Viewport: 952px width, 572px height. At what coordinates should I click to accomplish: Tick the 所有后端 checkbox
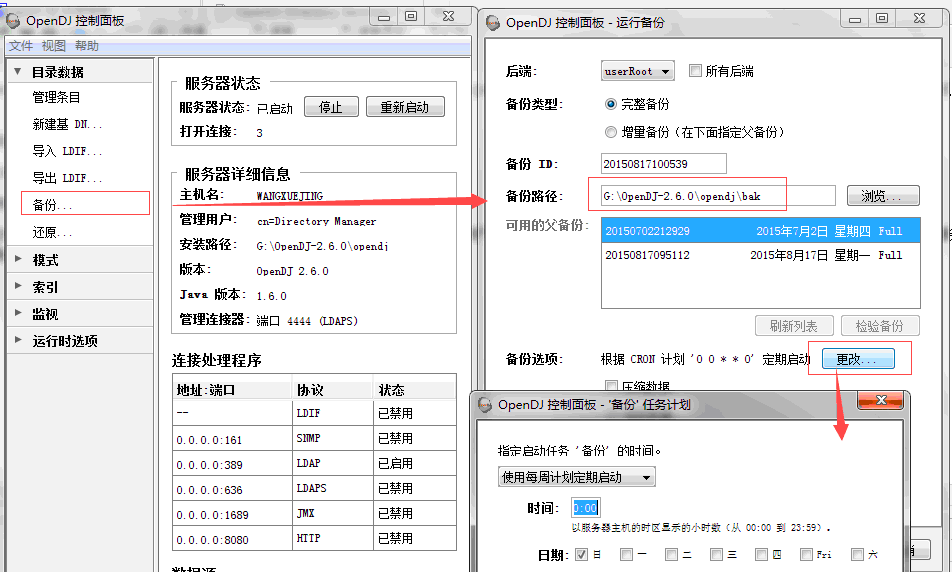point(695,70)
